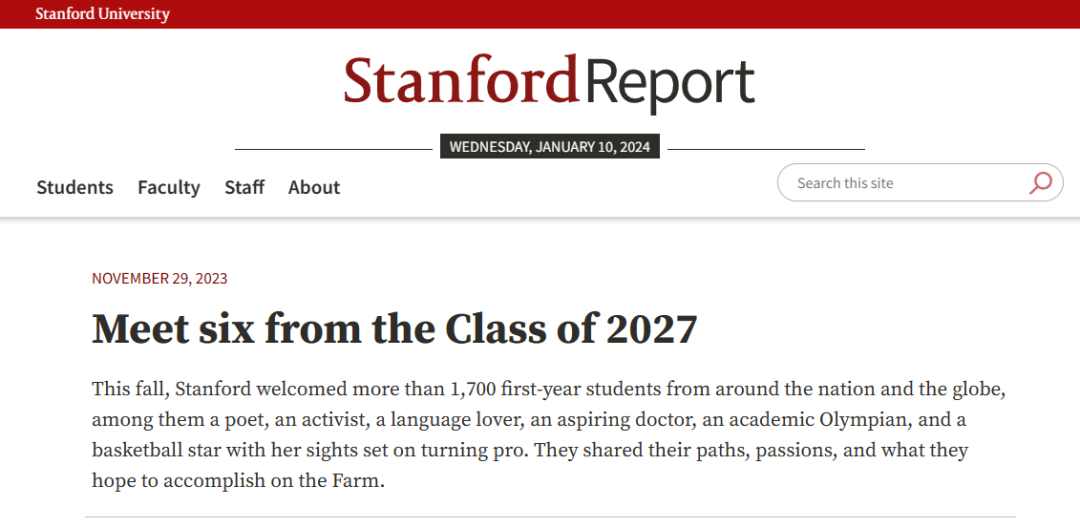The height and width of the screenshot is (528, 1080).
Task: Open the Students menu item
Action: click(75, 187)
